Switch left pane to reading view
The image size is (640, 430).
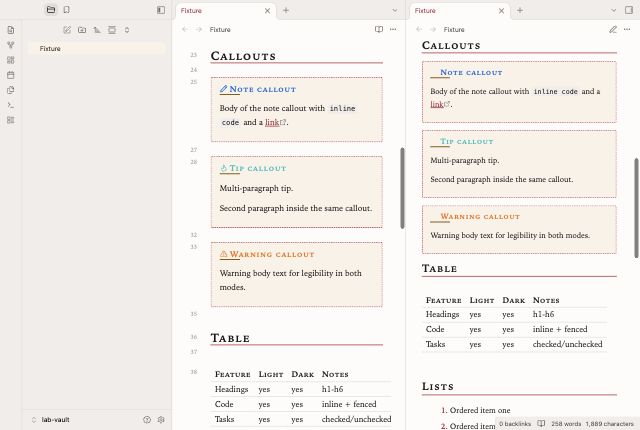coord(379,29)
